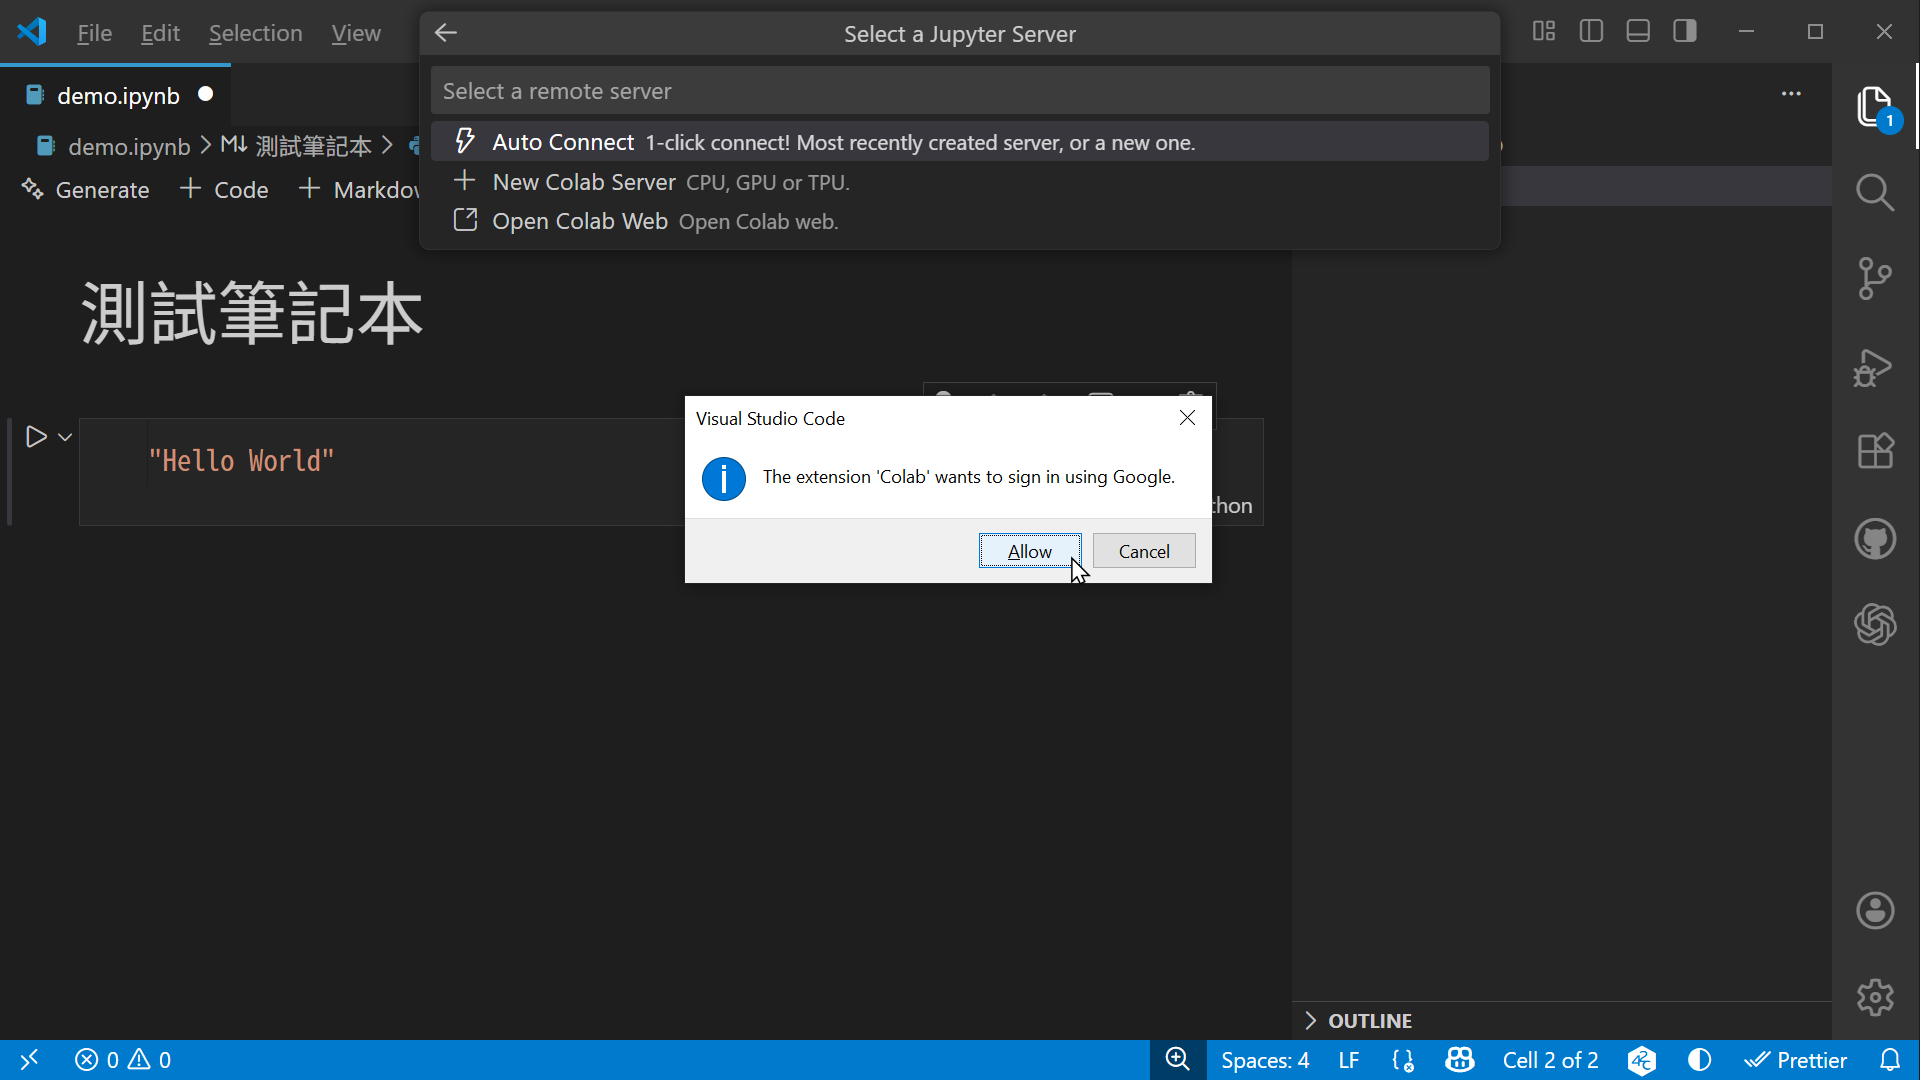1920x1080 pixels.
Task: Focus the 'Select a remote server' input
Action: (960, 91)
